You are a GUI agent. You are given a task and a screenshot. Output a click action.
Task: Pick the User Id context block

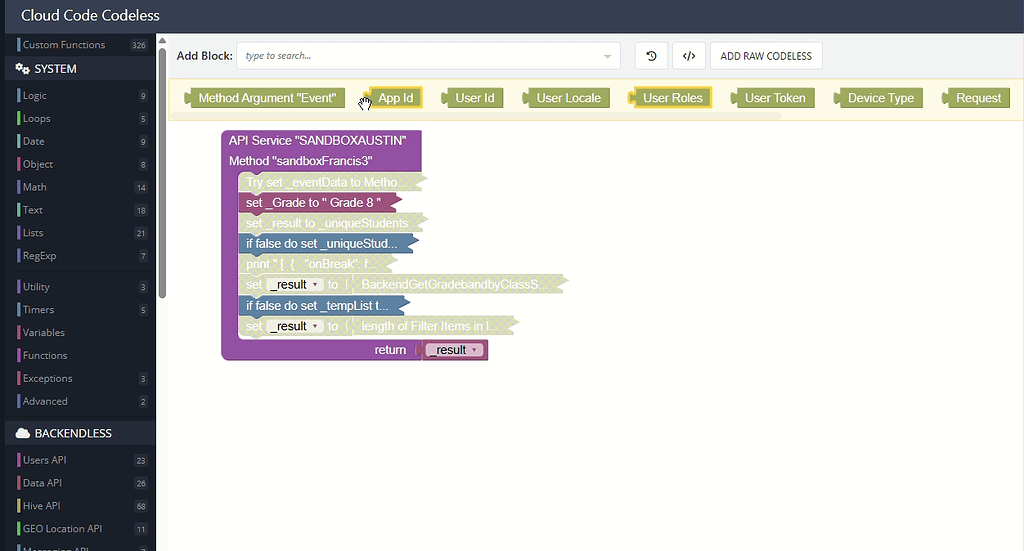pos(473,98)
